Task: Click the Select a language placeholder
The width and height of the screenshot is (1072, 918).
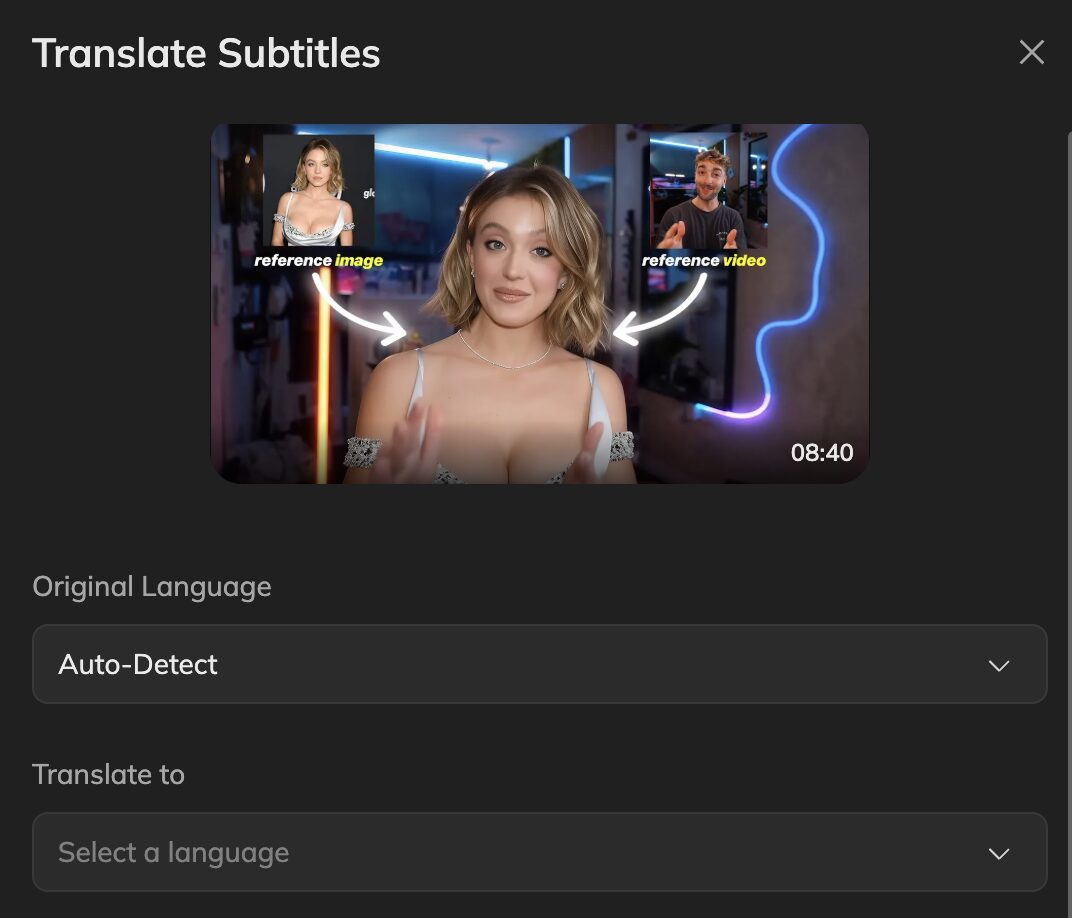Action: pyautogui.click(x=173, y=852)
